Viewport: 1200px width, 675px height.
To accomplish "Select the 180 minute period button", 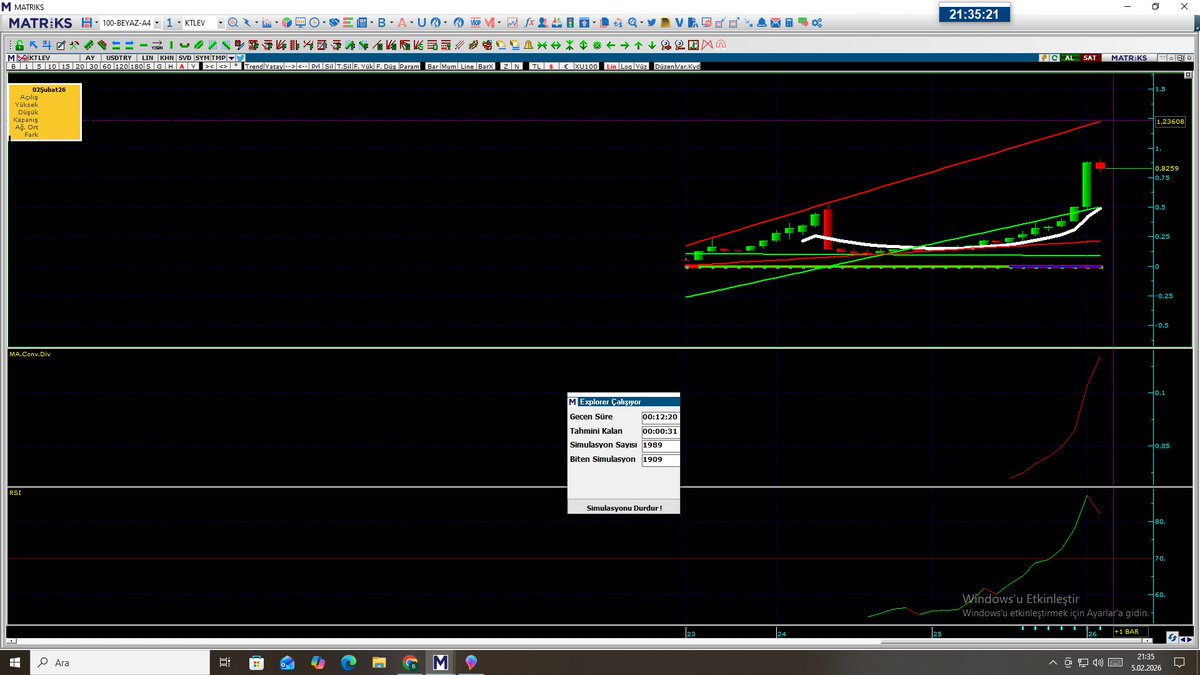I will point(138,66).
